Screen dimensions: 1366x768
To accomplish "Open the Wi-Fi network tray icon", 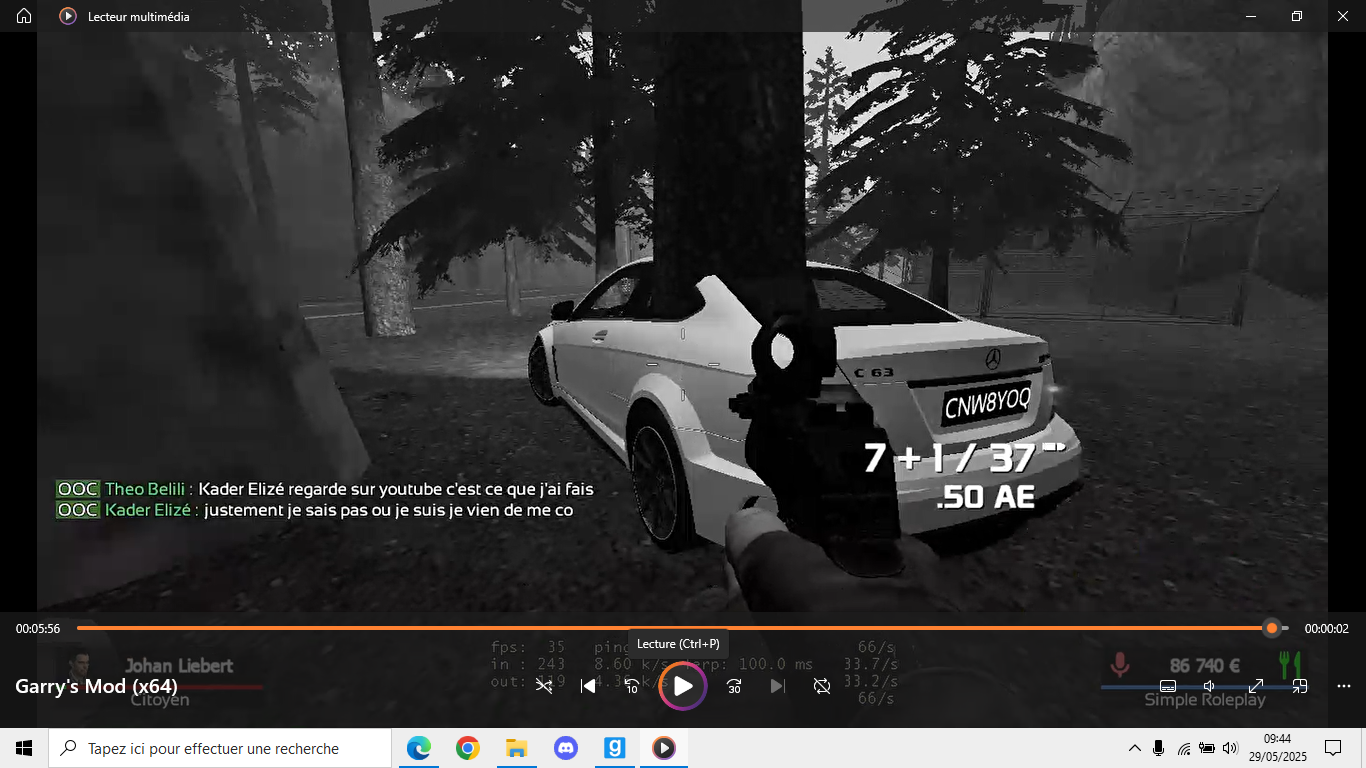I will point(1183,748).
